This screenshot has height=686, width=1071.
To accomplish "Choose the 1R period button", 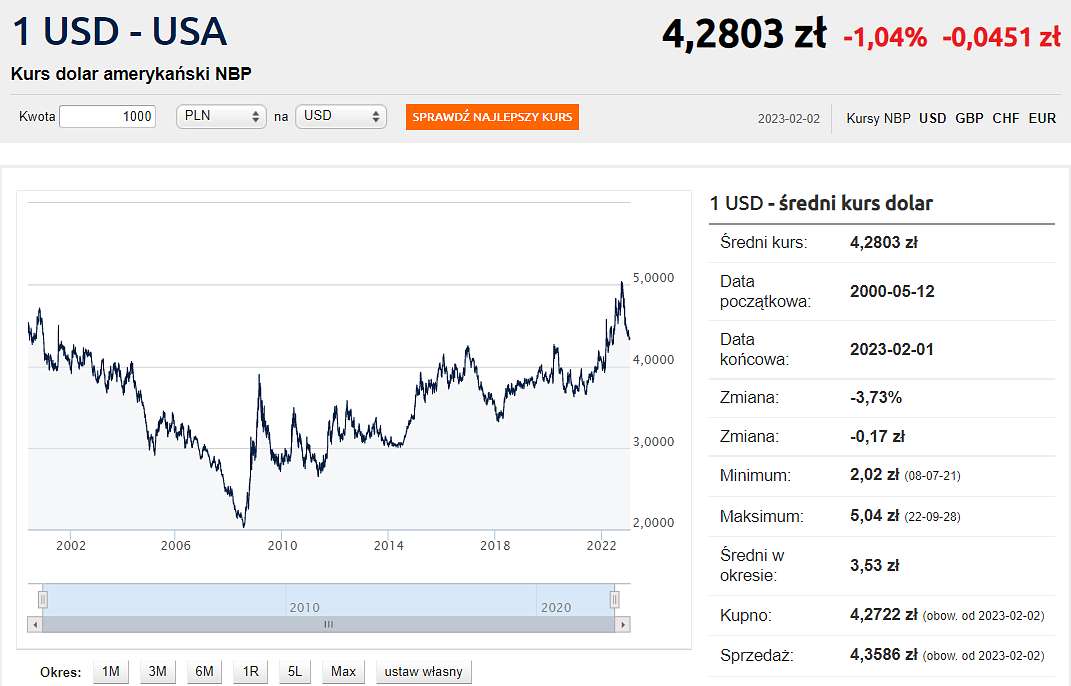I will tap(251, 672).
